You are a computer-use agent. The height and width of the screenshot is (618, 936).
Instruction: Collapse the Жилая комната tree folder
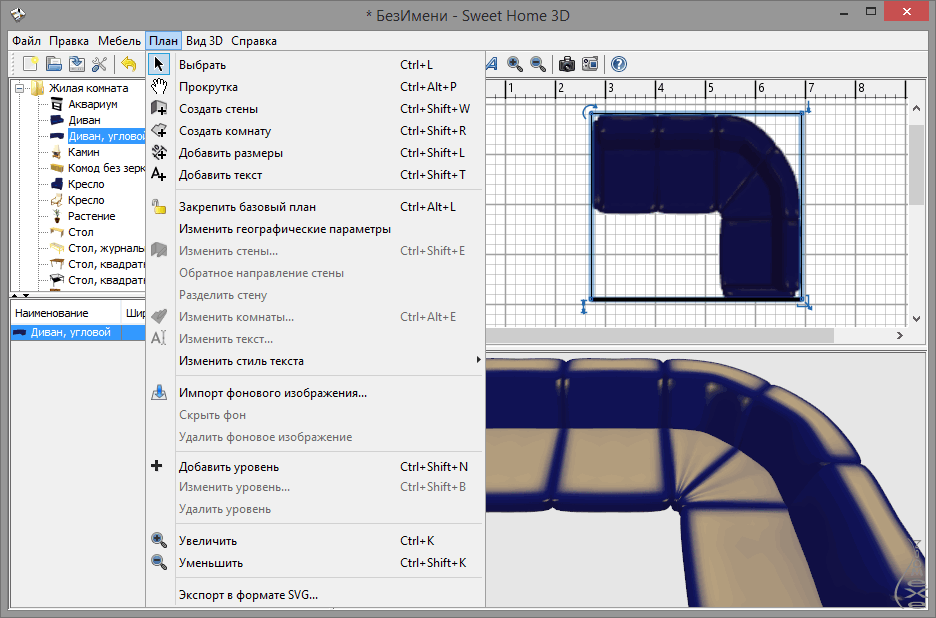(20, 88)
